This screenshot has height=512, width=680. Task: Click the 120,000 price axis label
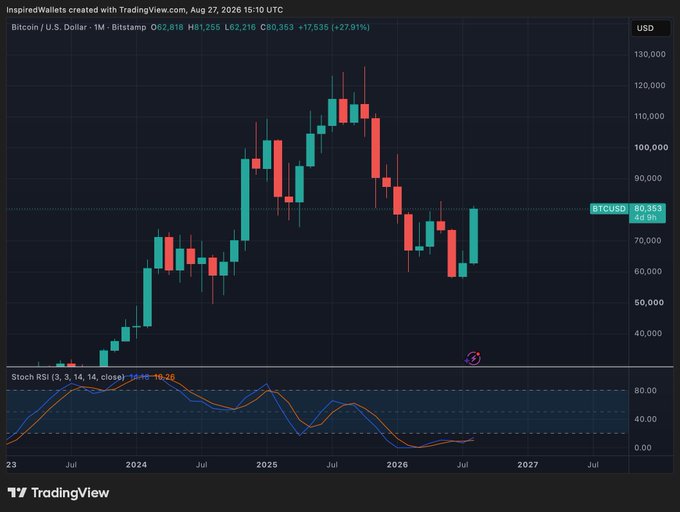pyautogui.click(x=650, y=85)
